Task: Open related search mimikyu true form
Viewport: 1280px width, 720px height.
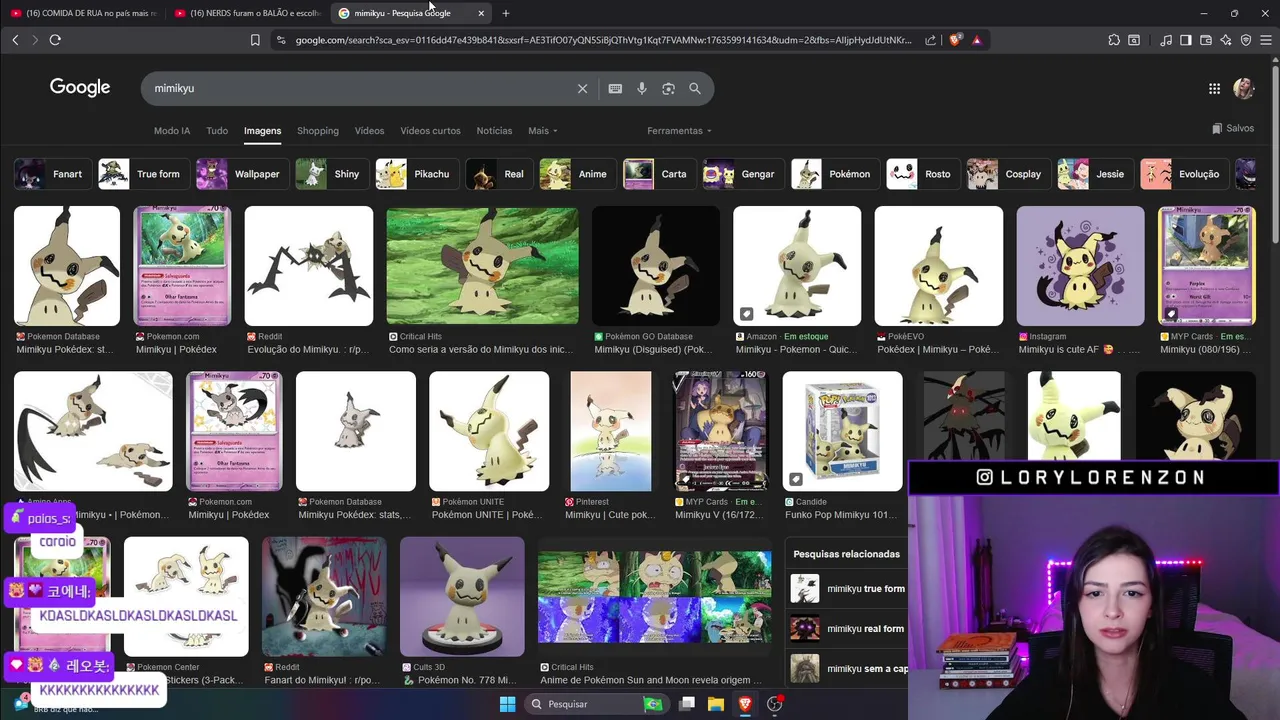Action: [848, 589]
